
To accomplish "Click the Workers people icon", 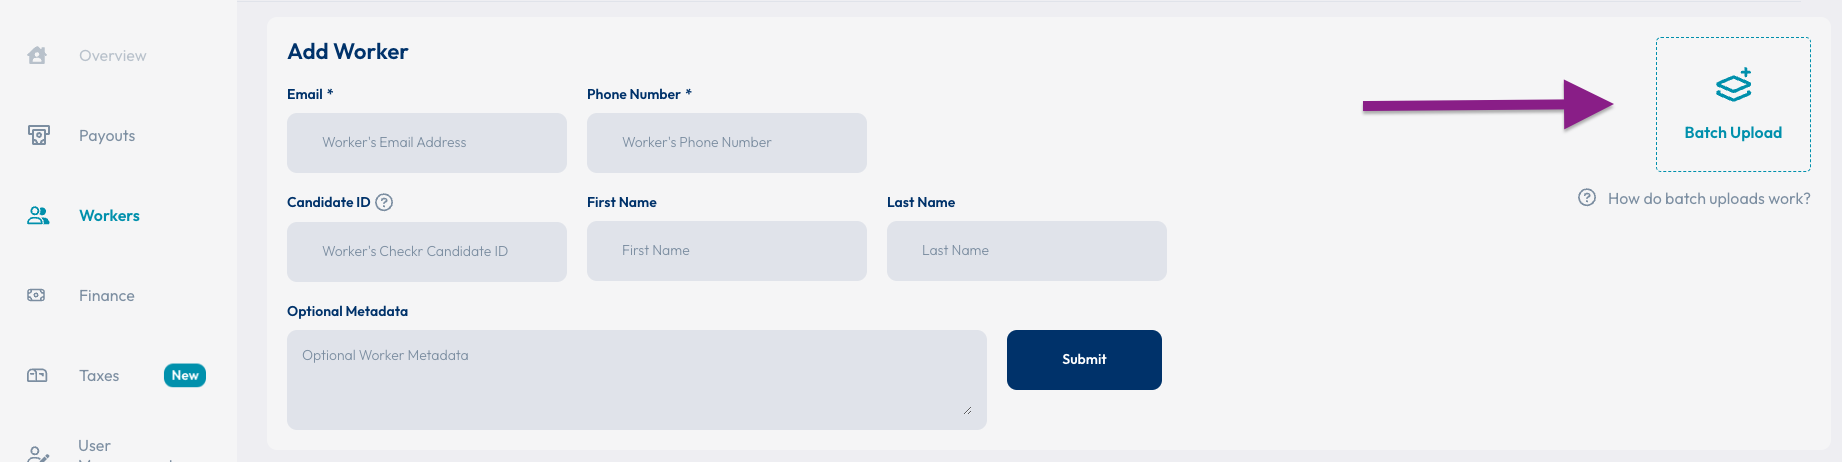I will click(38, 215).
